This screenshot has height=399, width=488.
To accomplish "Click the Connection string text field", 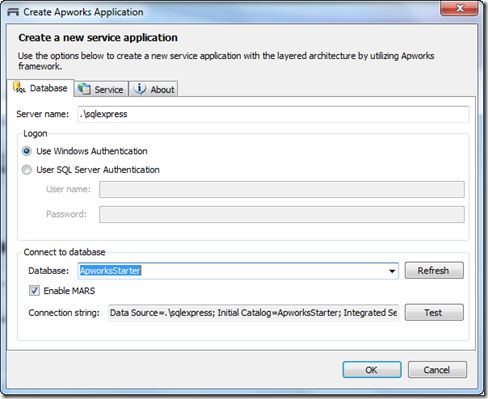I will (x=253, y=313).
